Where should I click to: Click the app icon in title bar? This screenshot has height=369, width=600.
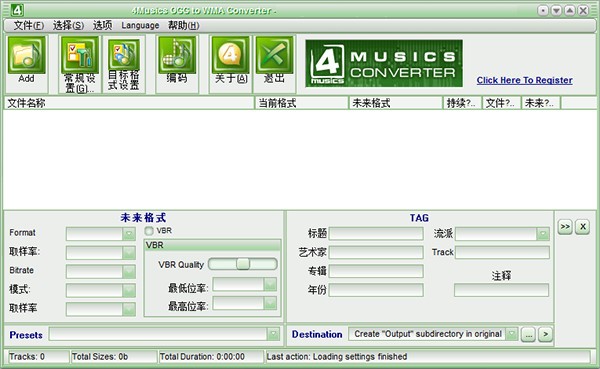17,10
